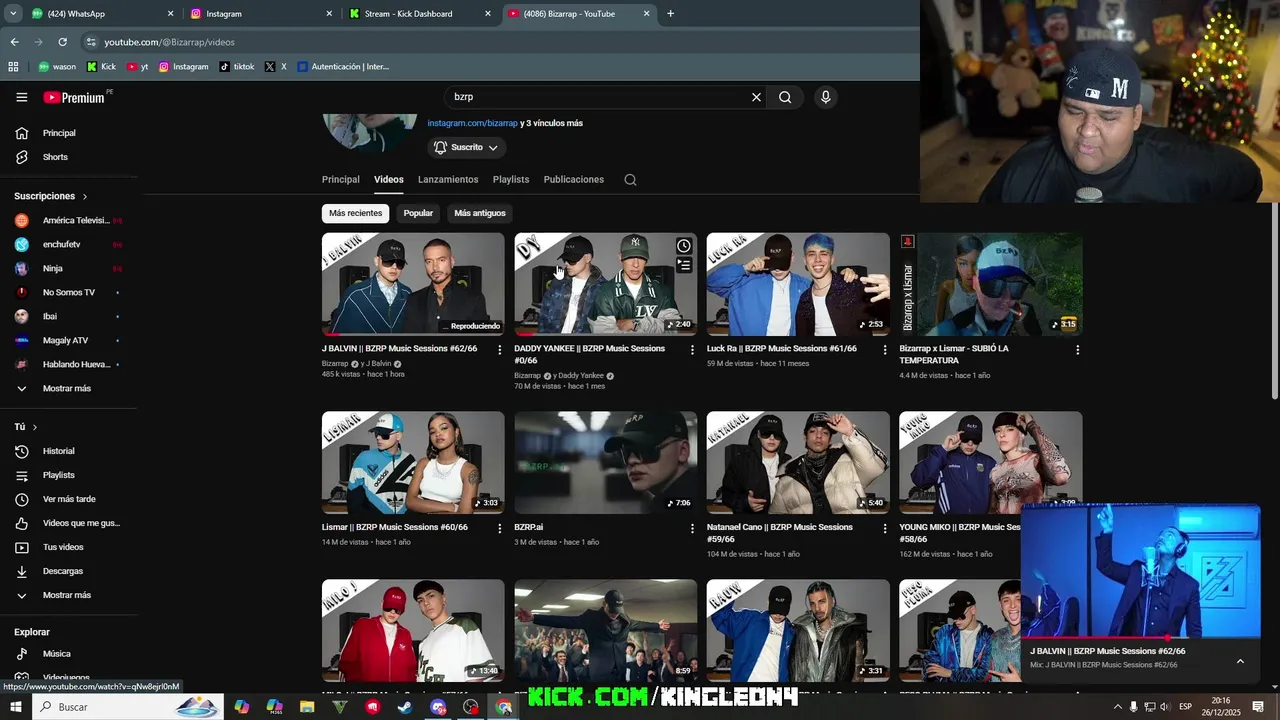This screenshot has height=720, width=1280.
Task: Open instagram.com/bizarrap link
Action: (x=473, y=123)
